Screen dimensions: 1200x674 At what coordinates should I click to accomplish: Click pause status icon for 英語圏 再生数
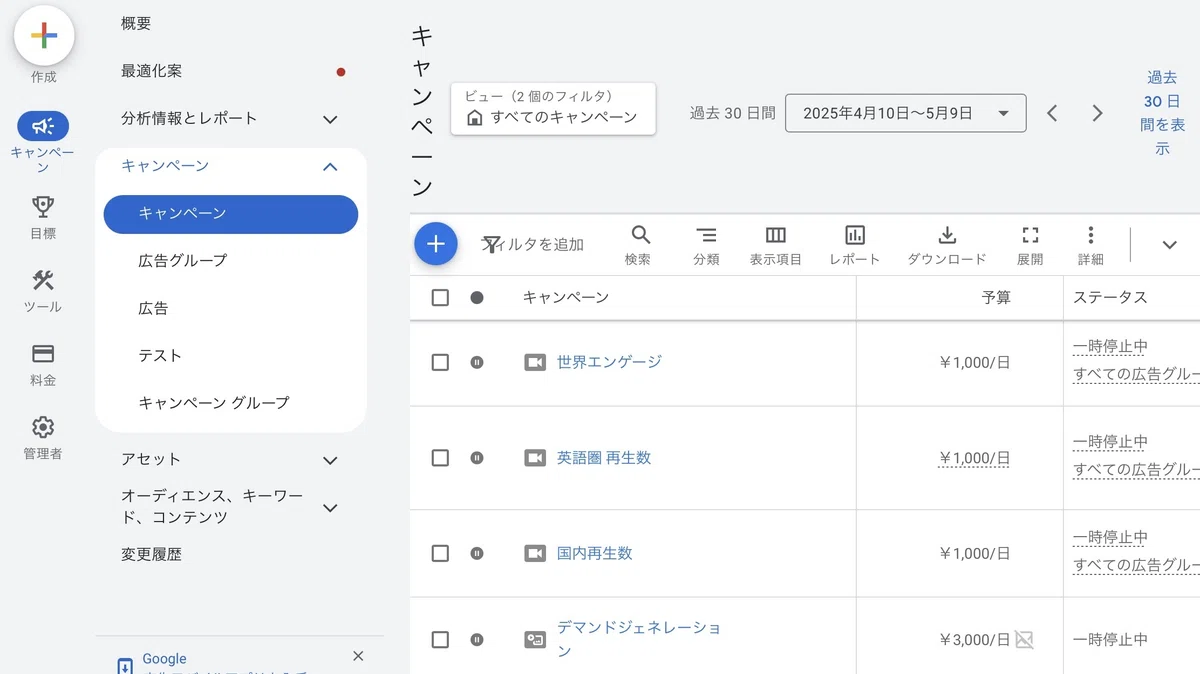pos(477,458)
